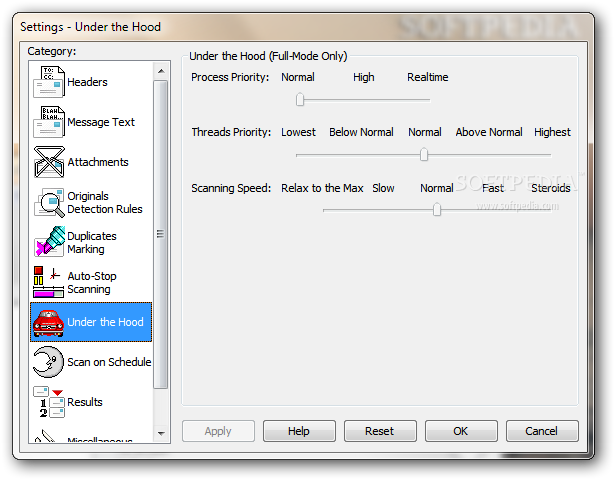This screenshot has width=615, height=480.
Task: Click 'Relax to the Max' speed label
Action: [322, 188]
